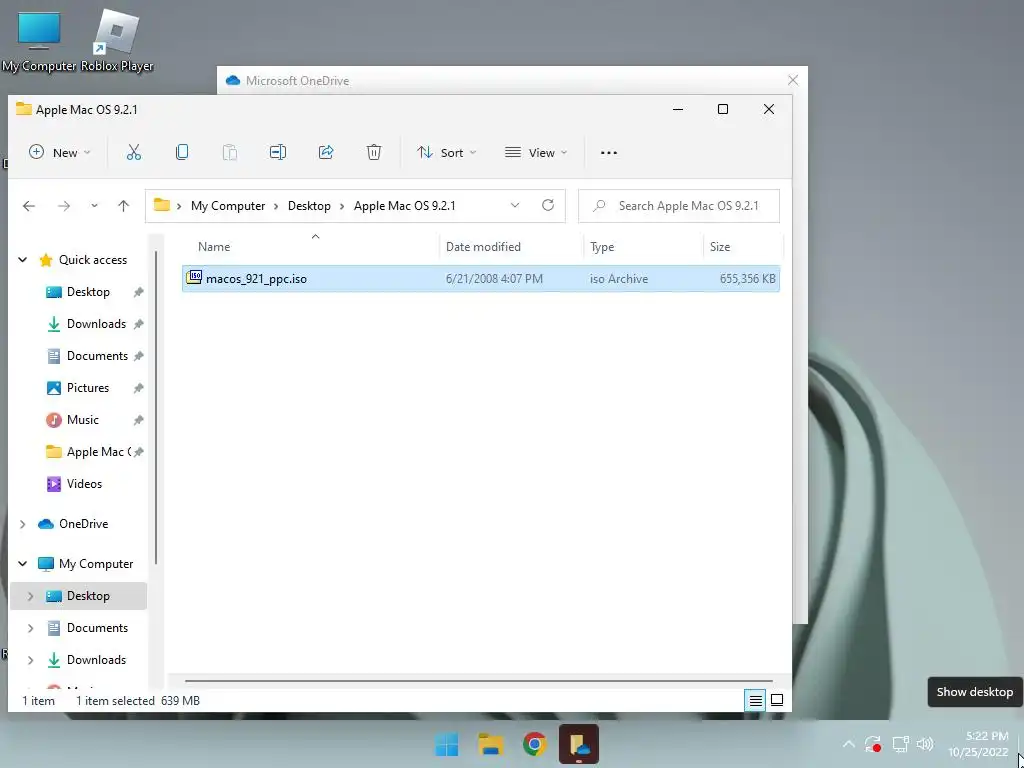Image resolution: width=1024 pixels, height=768 pixels.
Task: Click the OneDrive setup taskbar icon
Action: (579, 744)
